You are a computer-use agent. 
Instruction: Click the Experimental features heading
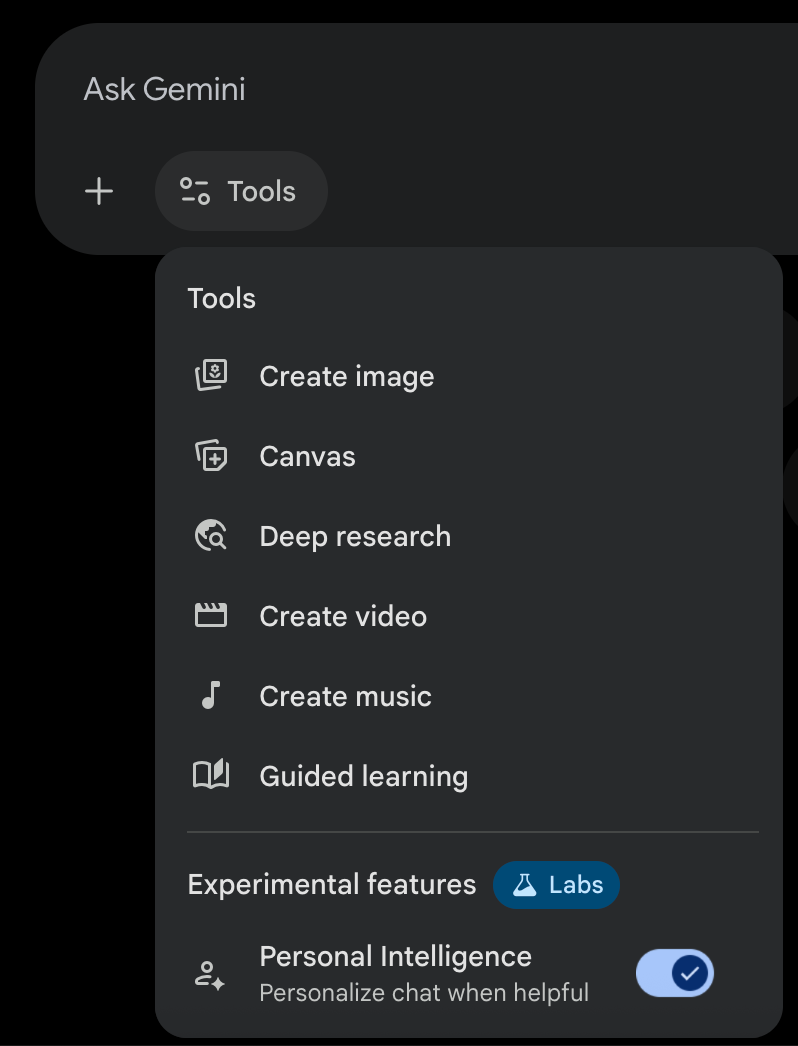(x=332, y=885)
